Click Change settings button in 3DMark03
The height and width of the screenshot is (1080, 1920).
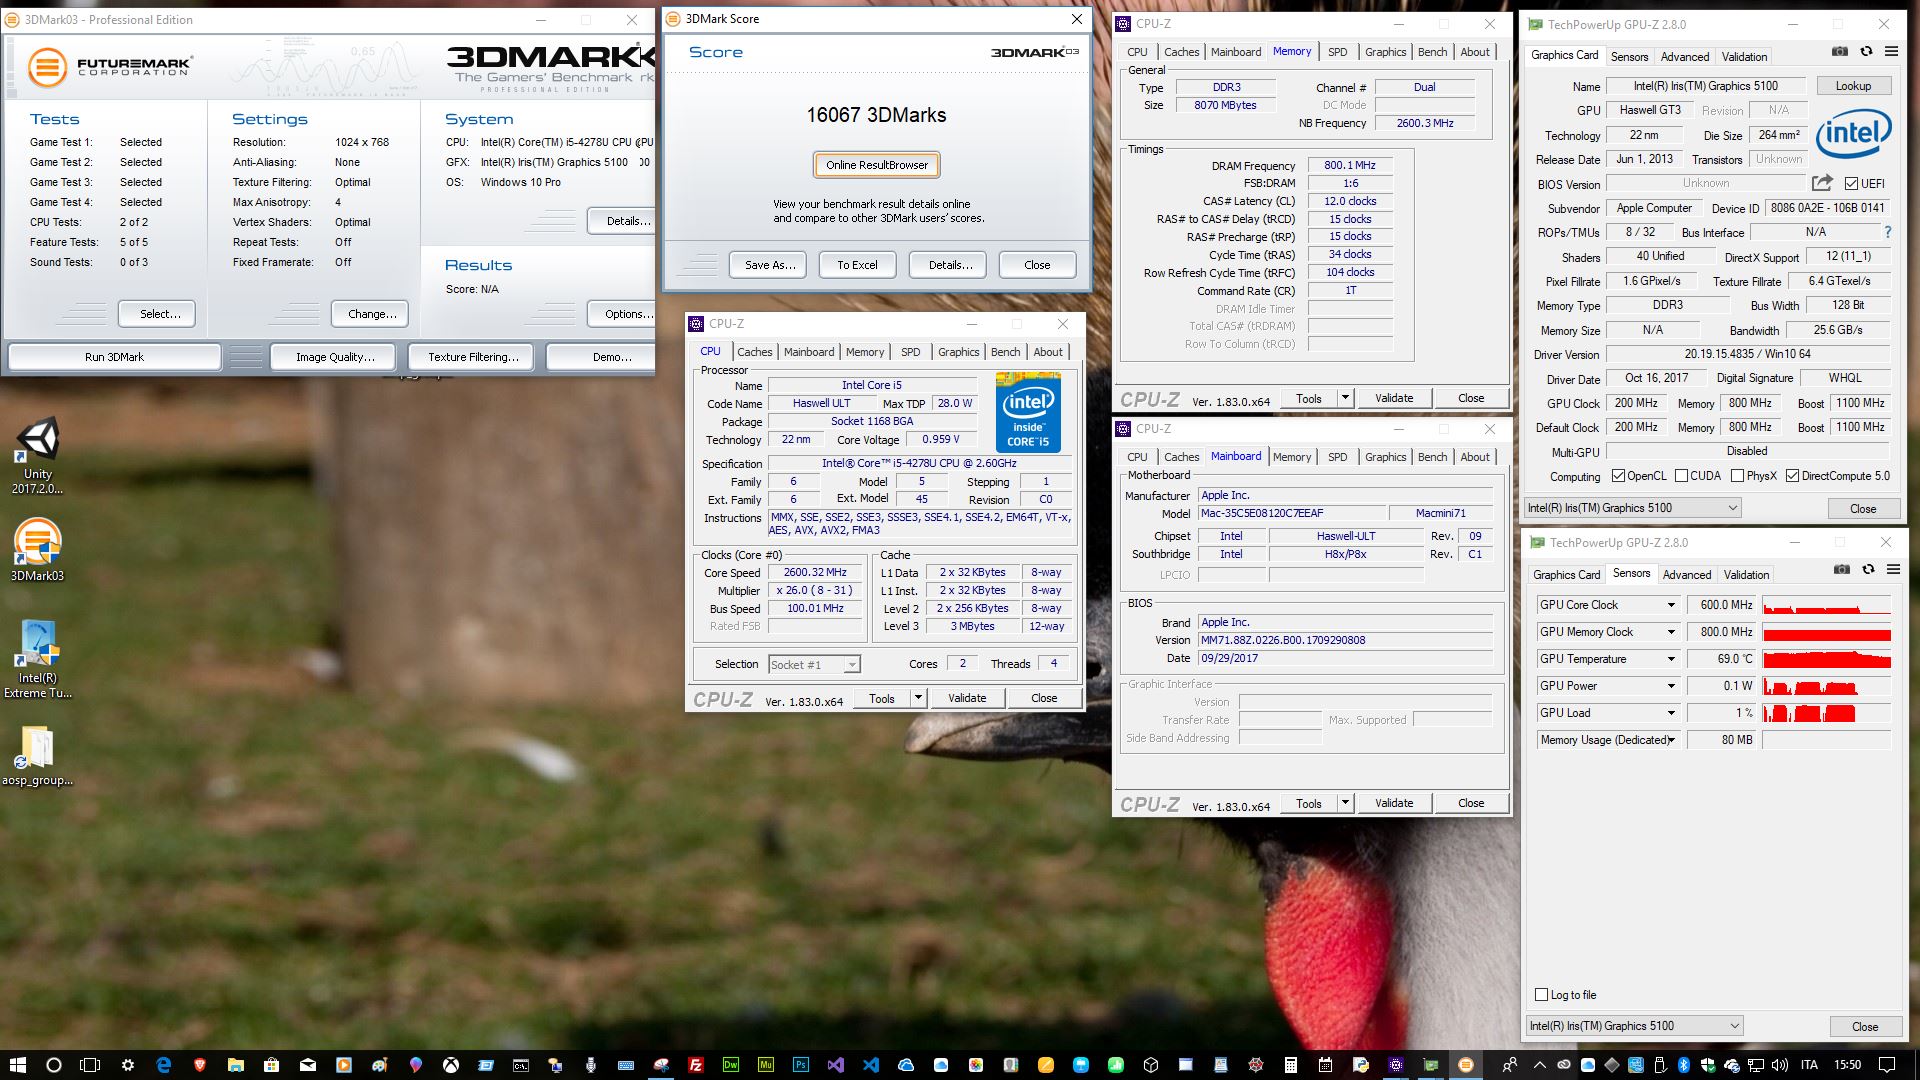tap(371, 314)
